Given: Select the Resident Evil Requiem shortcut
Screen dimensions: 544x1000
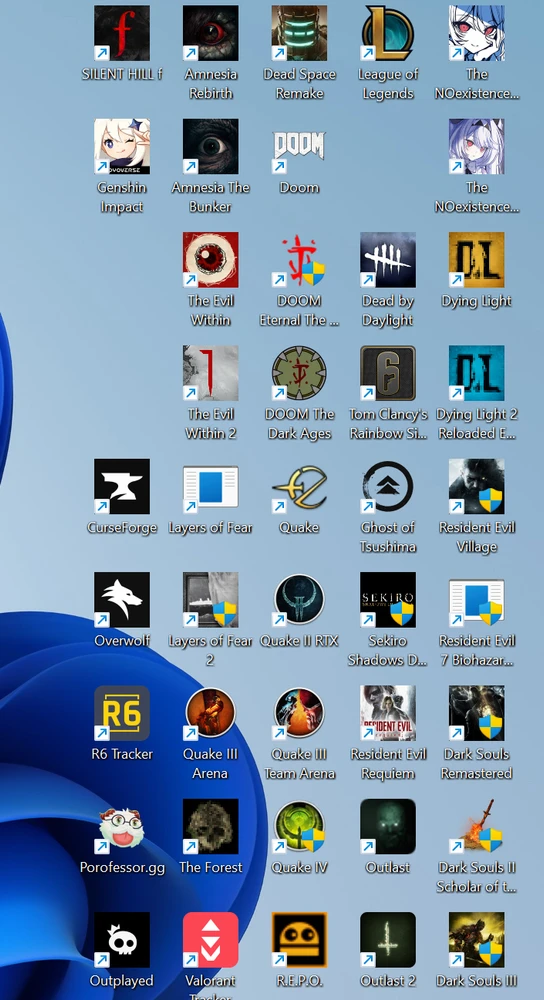Looking at the screenshot, I should click(x=388, y=713).
